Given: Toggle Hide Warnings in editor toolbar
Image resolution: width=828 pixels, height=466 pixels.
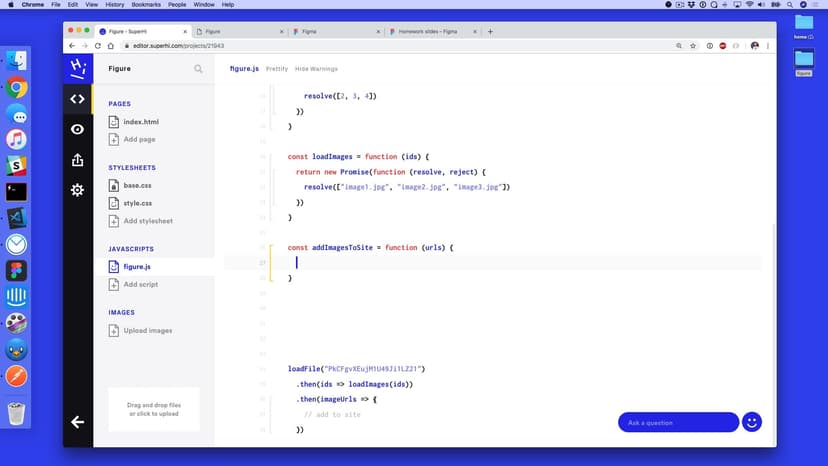Looking at the screenshot, I should (316, 69).
